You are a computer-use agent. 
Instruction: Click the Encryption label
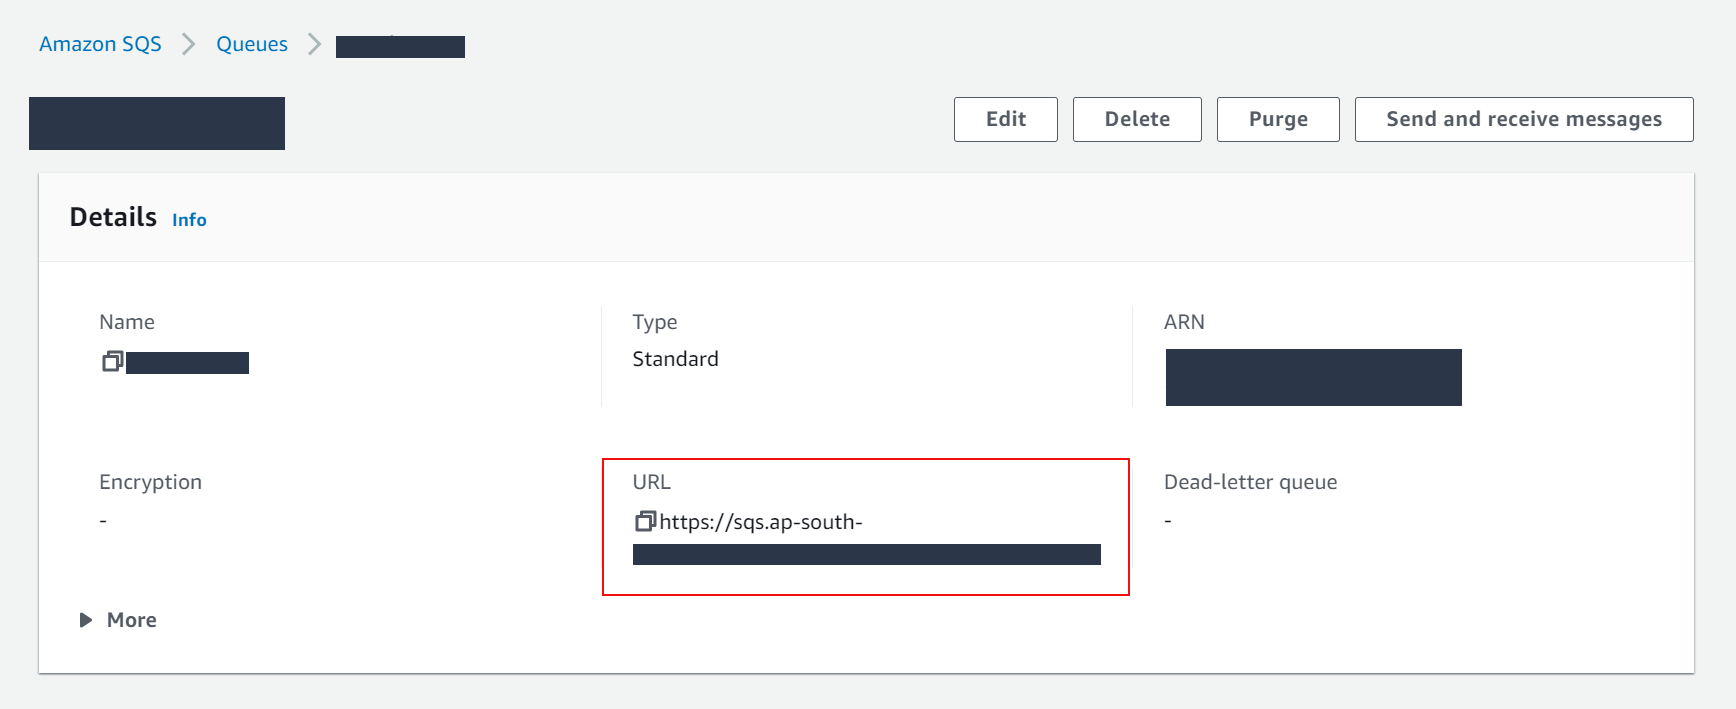[150, 482]
